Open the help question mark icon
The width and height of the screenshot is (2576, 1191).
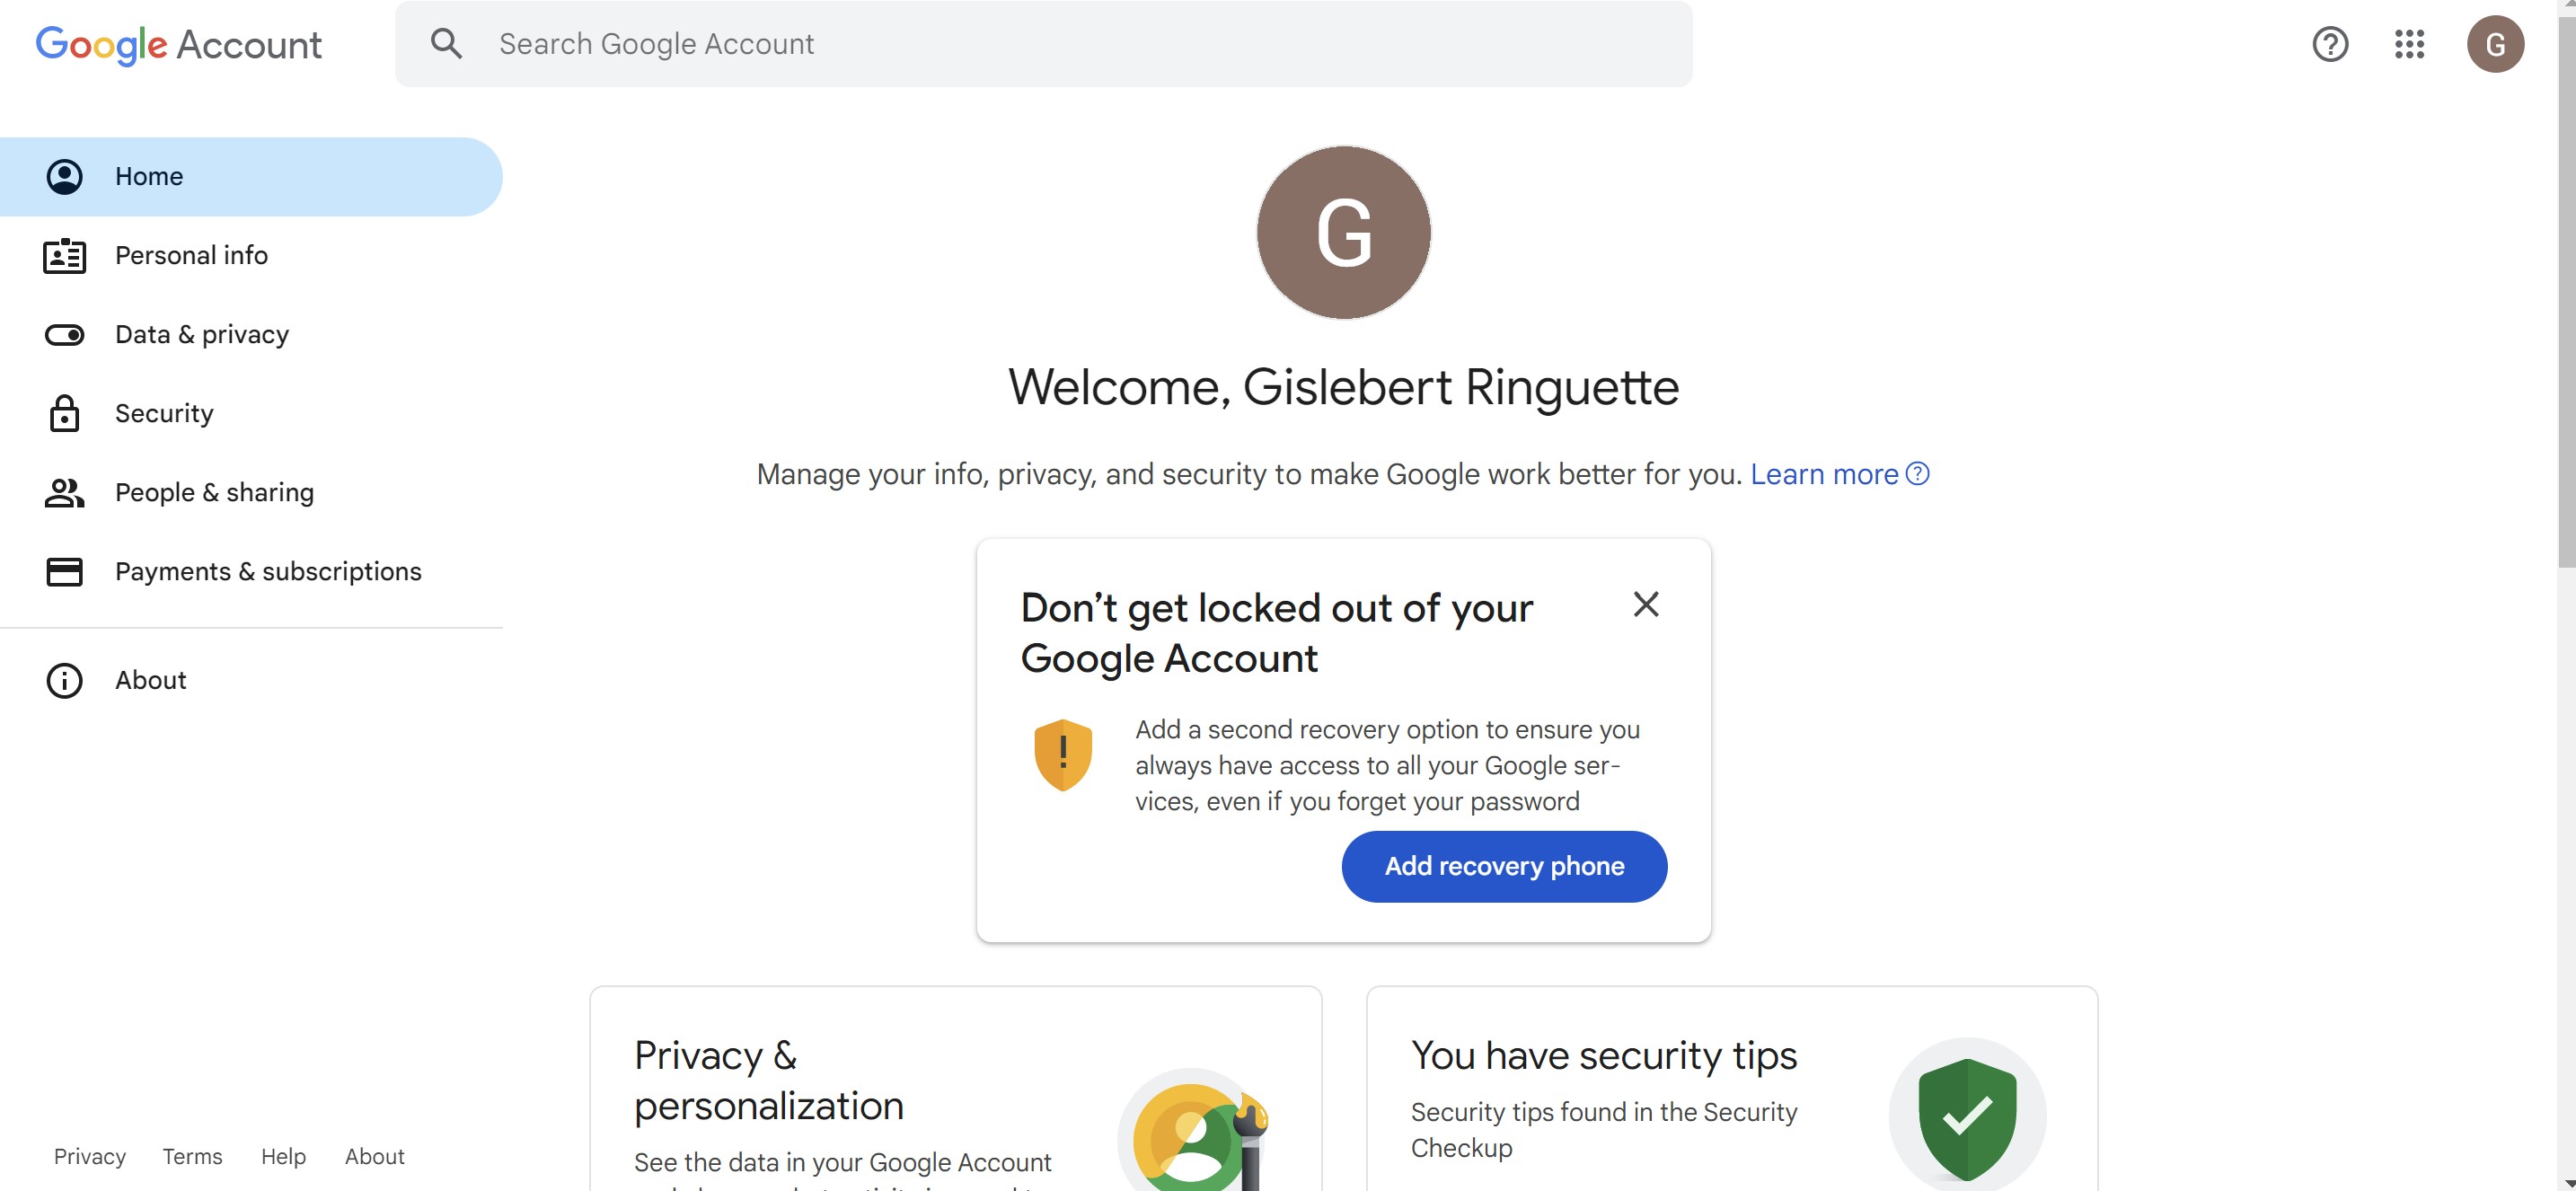tap(2329, 44)
